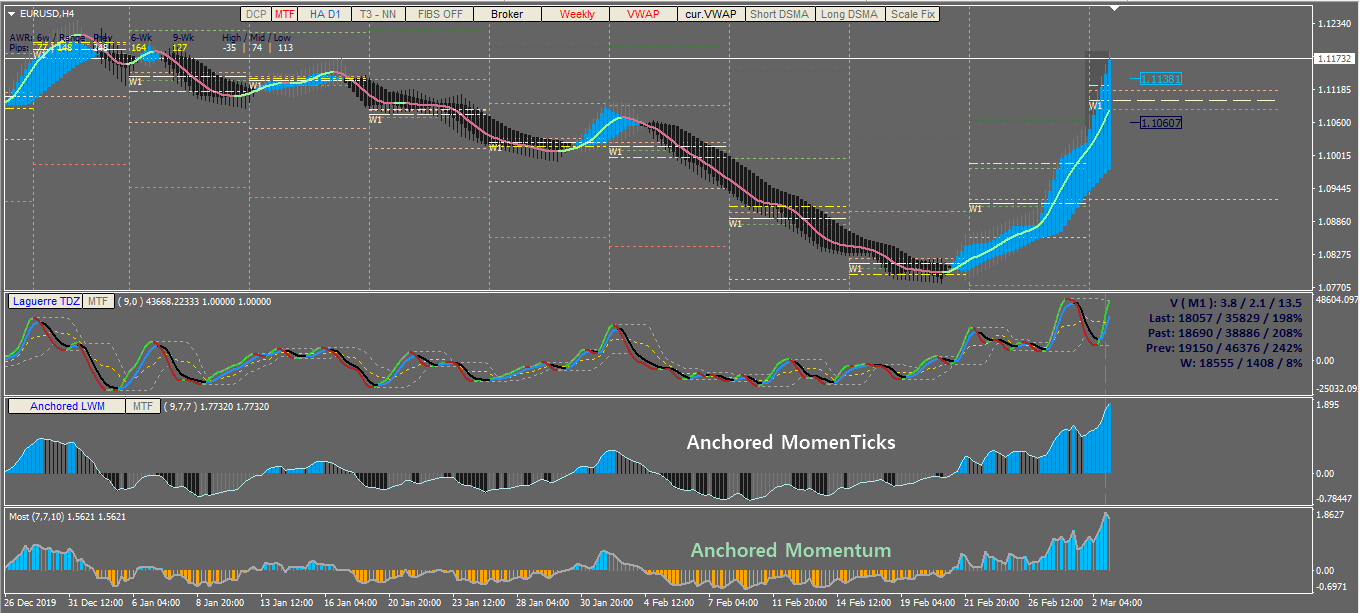Screen dimensions: 1360x613
Task: Click the 'High / Mid / Low' header text
Action: click(256, 37)
